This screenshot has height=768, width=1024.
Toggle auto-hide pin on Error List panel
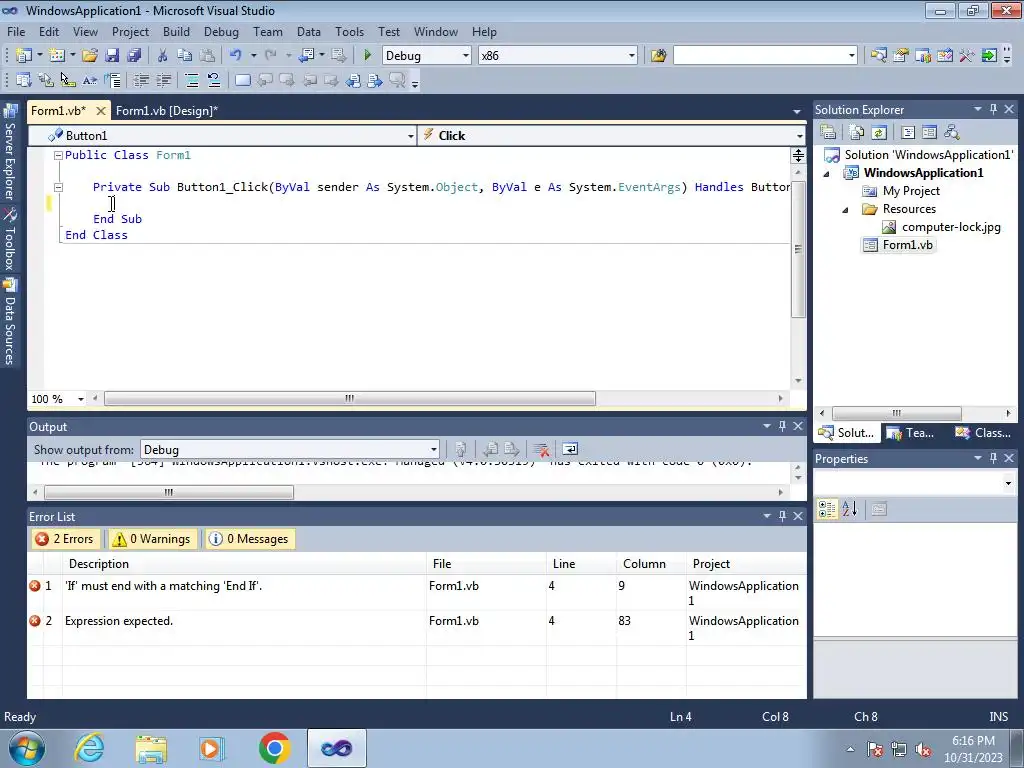pos(782,516)
